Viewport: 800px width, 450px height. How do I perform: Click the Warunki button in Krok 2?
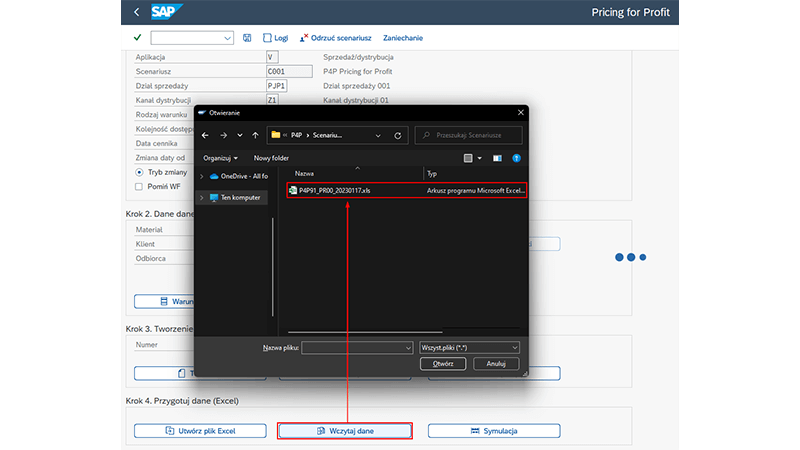coord(164,302)
